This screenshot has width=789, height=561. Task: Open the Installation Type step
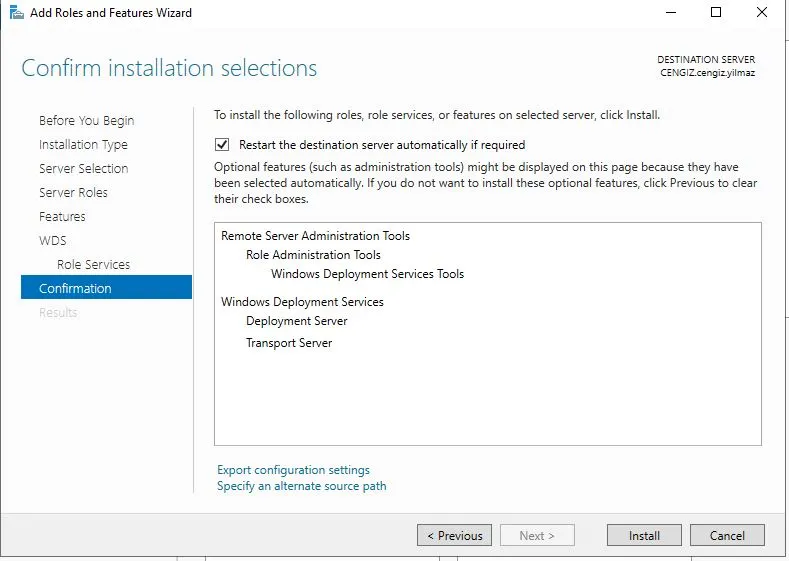coord(83,144)
